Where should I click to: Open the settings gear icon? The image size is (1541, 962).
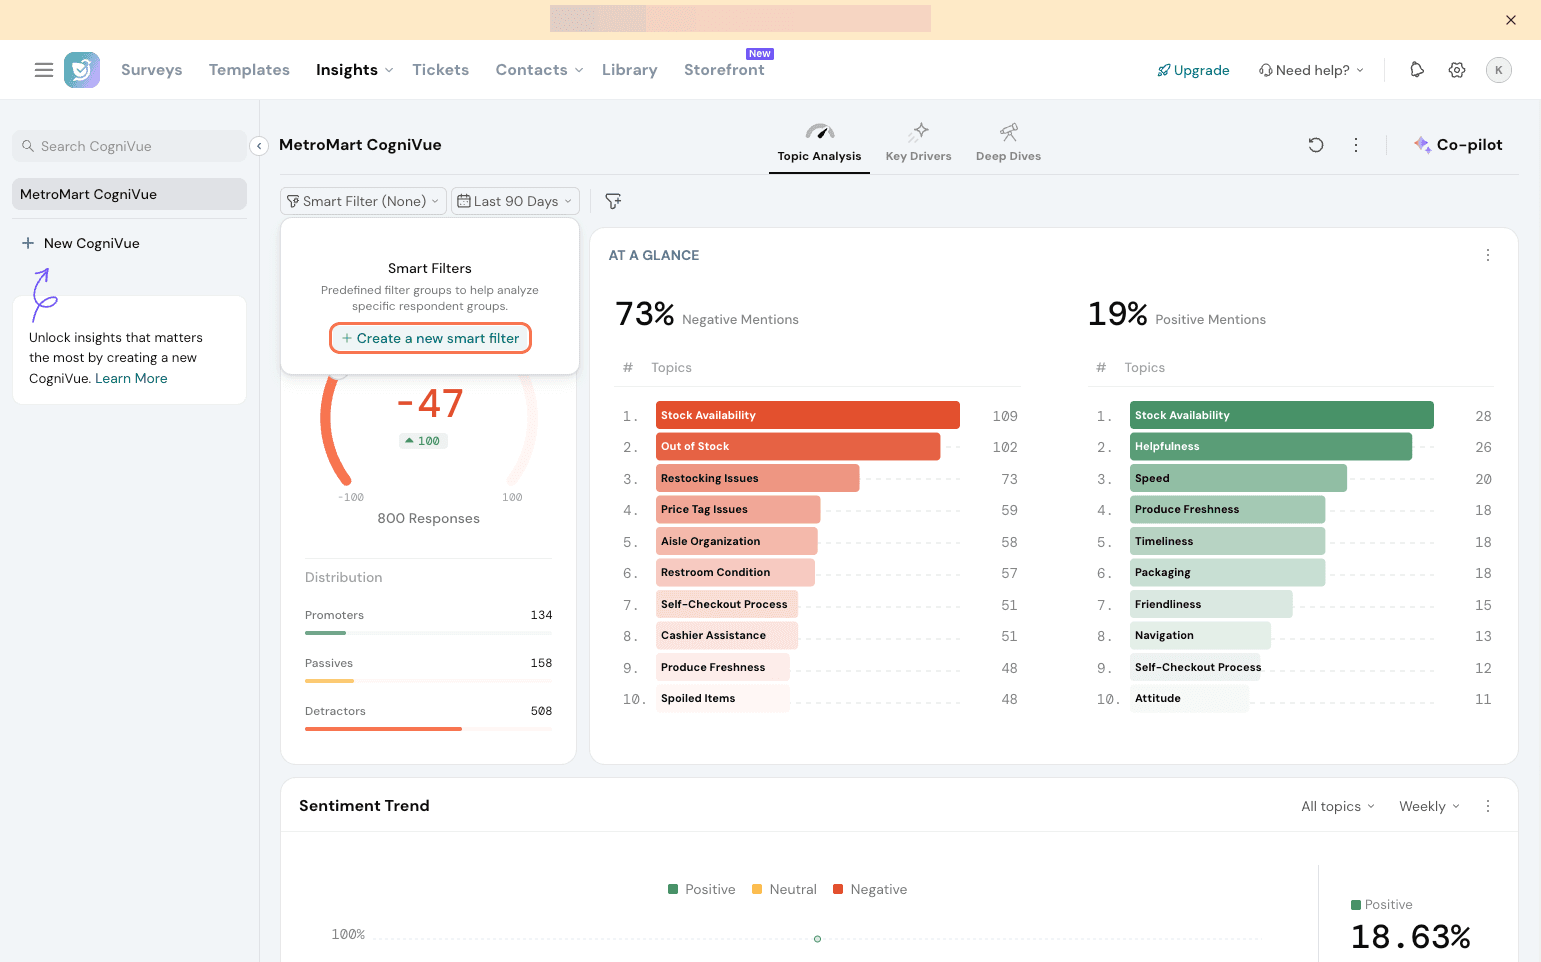point(1457,70)
